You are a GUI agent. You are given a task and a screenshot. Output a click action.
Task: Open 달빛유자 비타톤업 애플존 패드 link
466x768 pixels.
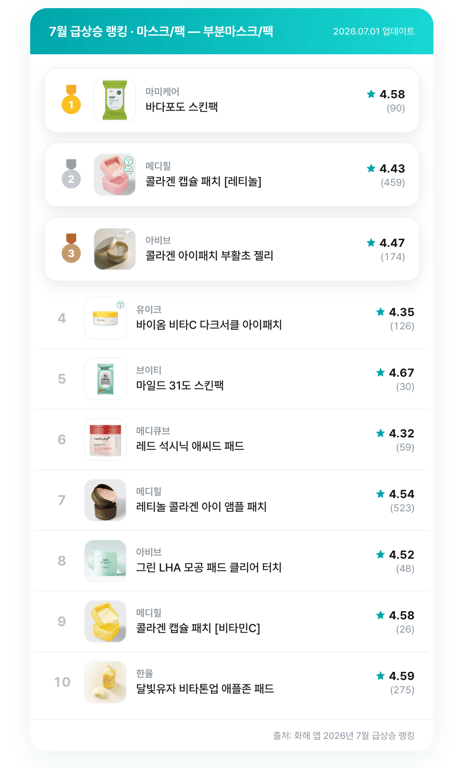pos(205,689)
